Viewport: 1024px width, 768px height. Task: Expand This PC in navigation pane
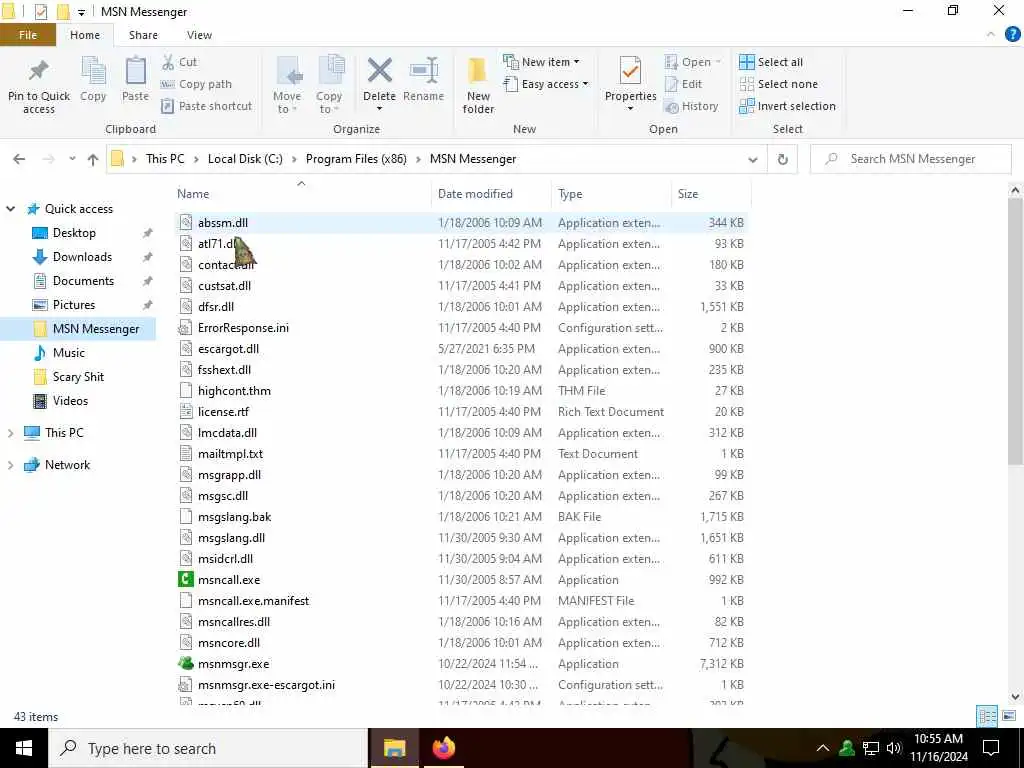click(x=10, y=432)
